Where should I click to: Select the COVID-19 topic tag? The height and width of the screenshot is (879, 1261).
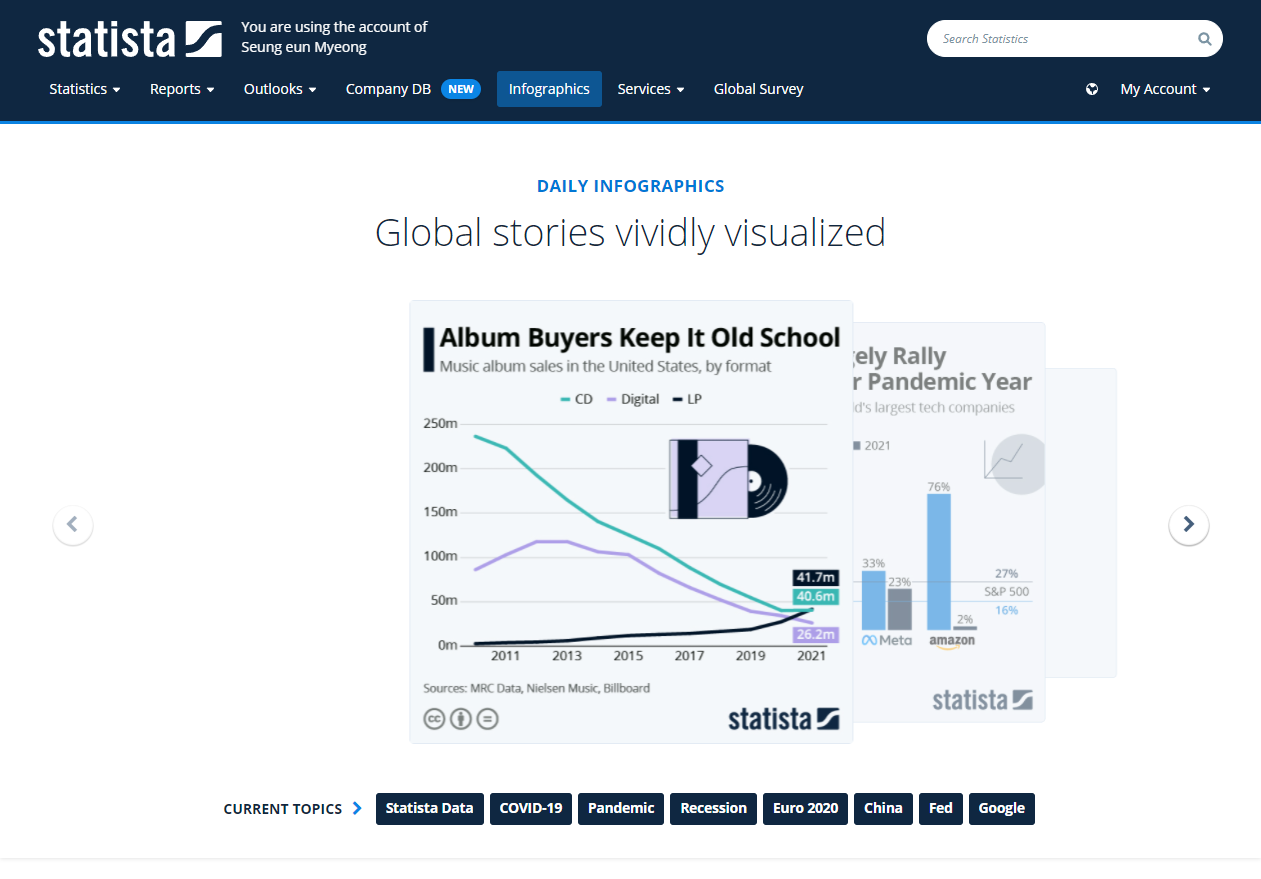(530, 809)
